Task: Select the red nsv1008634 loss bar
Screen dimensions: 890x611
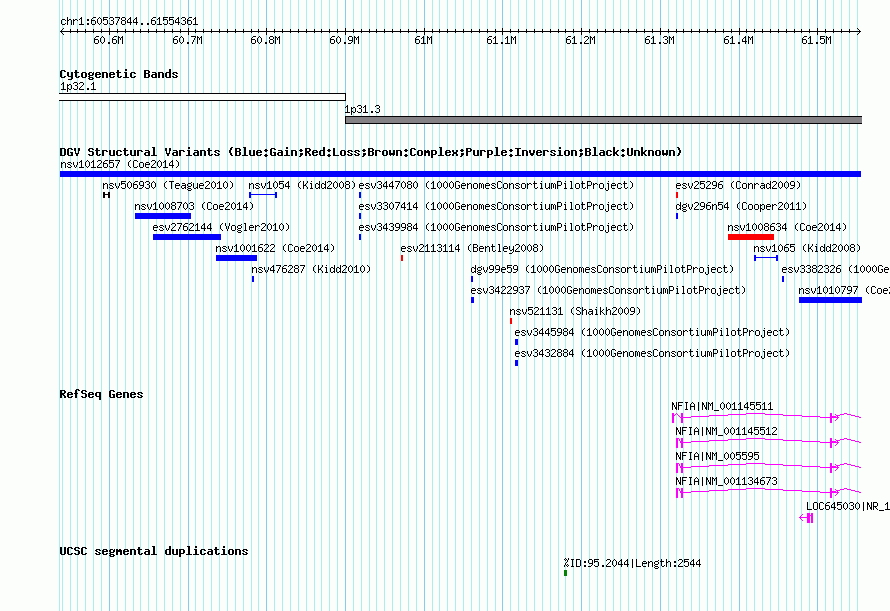Action: (x=751, y=237)
